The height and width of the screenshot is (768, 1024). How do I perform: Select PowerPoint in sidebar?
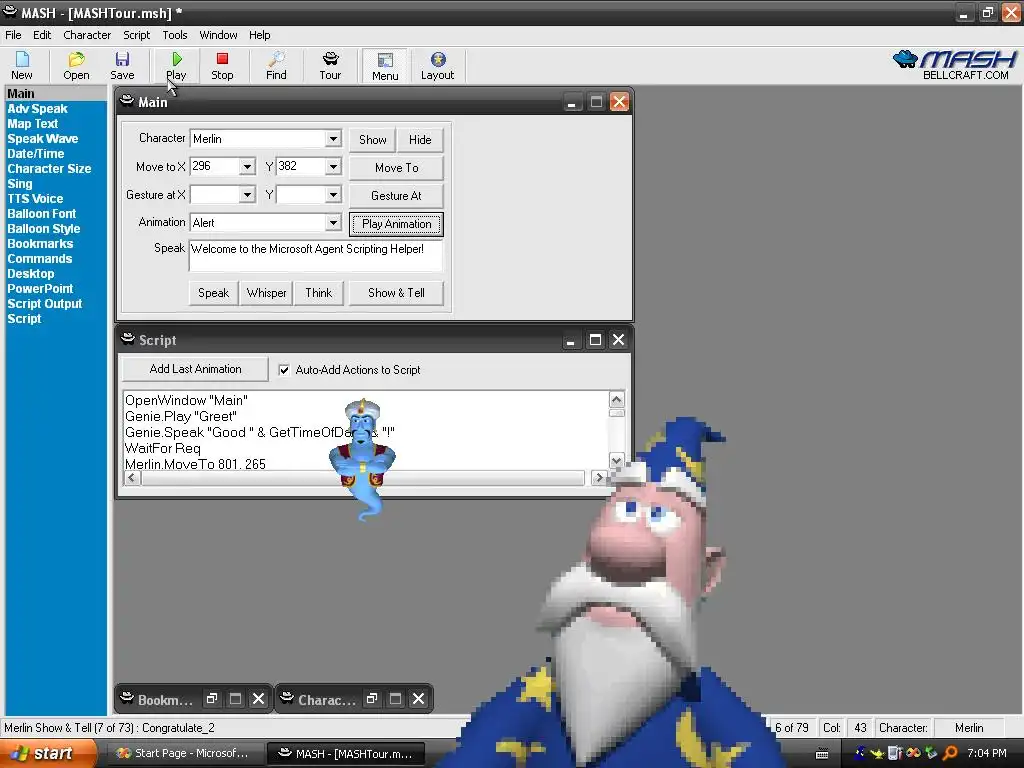(x=40, y=289)
